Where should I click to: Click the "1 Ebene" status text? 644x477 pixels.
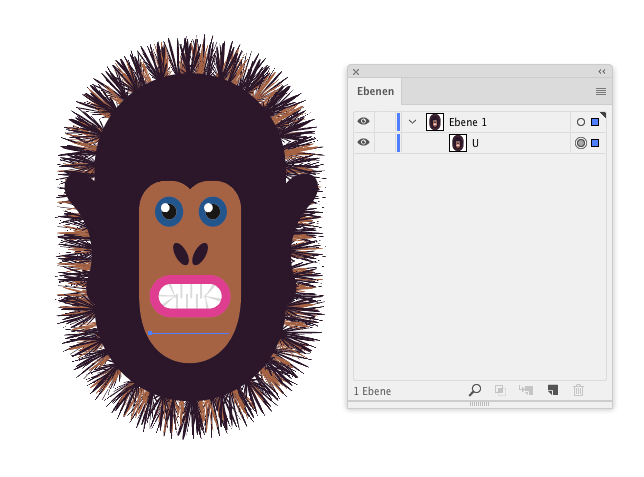point(372,391)
